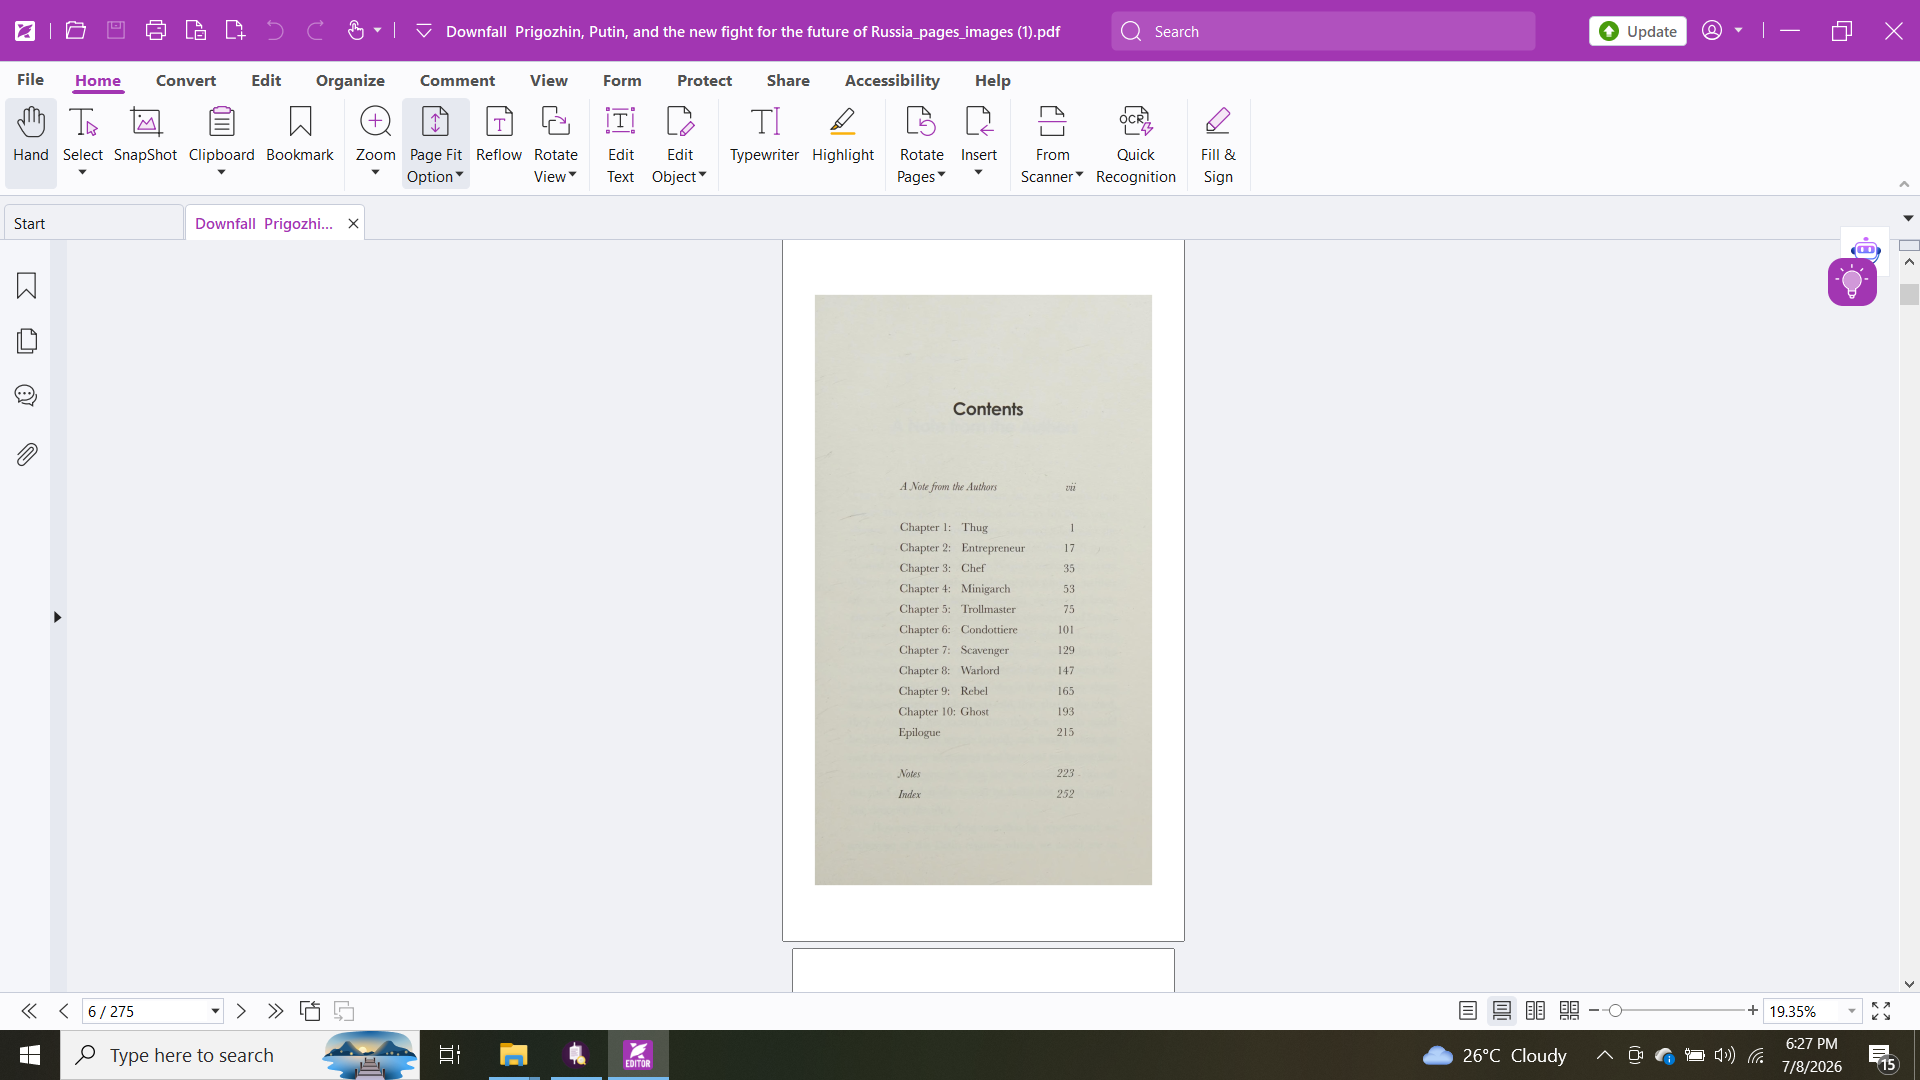The width and height of the screenshot is (1920, 1080).
Task: Click the Update button
Action: point(1638,31)
